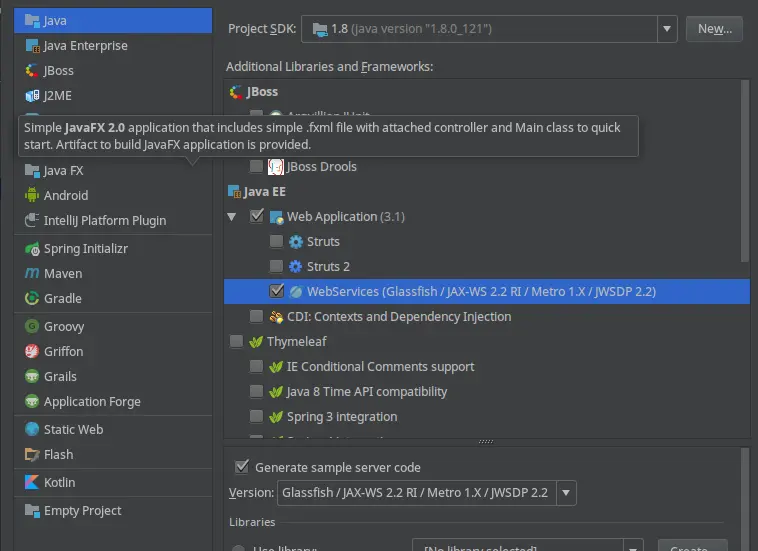Click the JBoss Drools icon
This screenshot has width=758, height=551.
point(276,167)
